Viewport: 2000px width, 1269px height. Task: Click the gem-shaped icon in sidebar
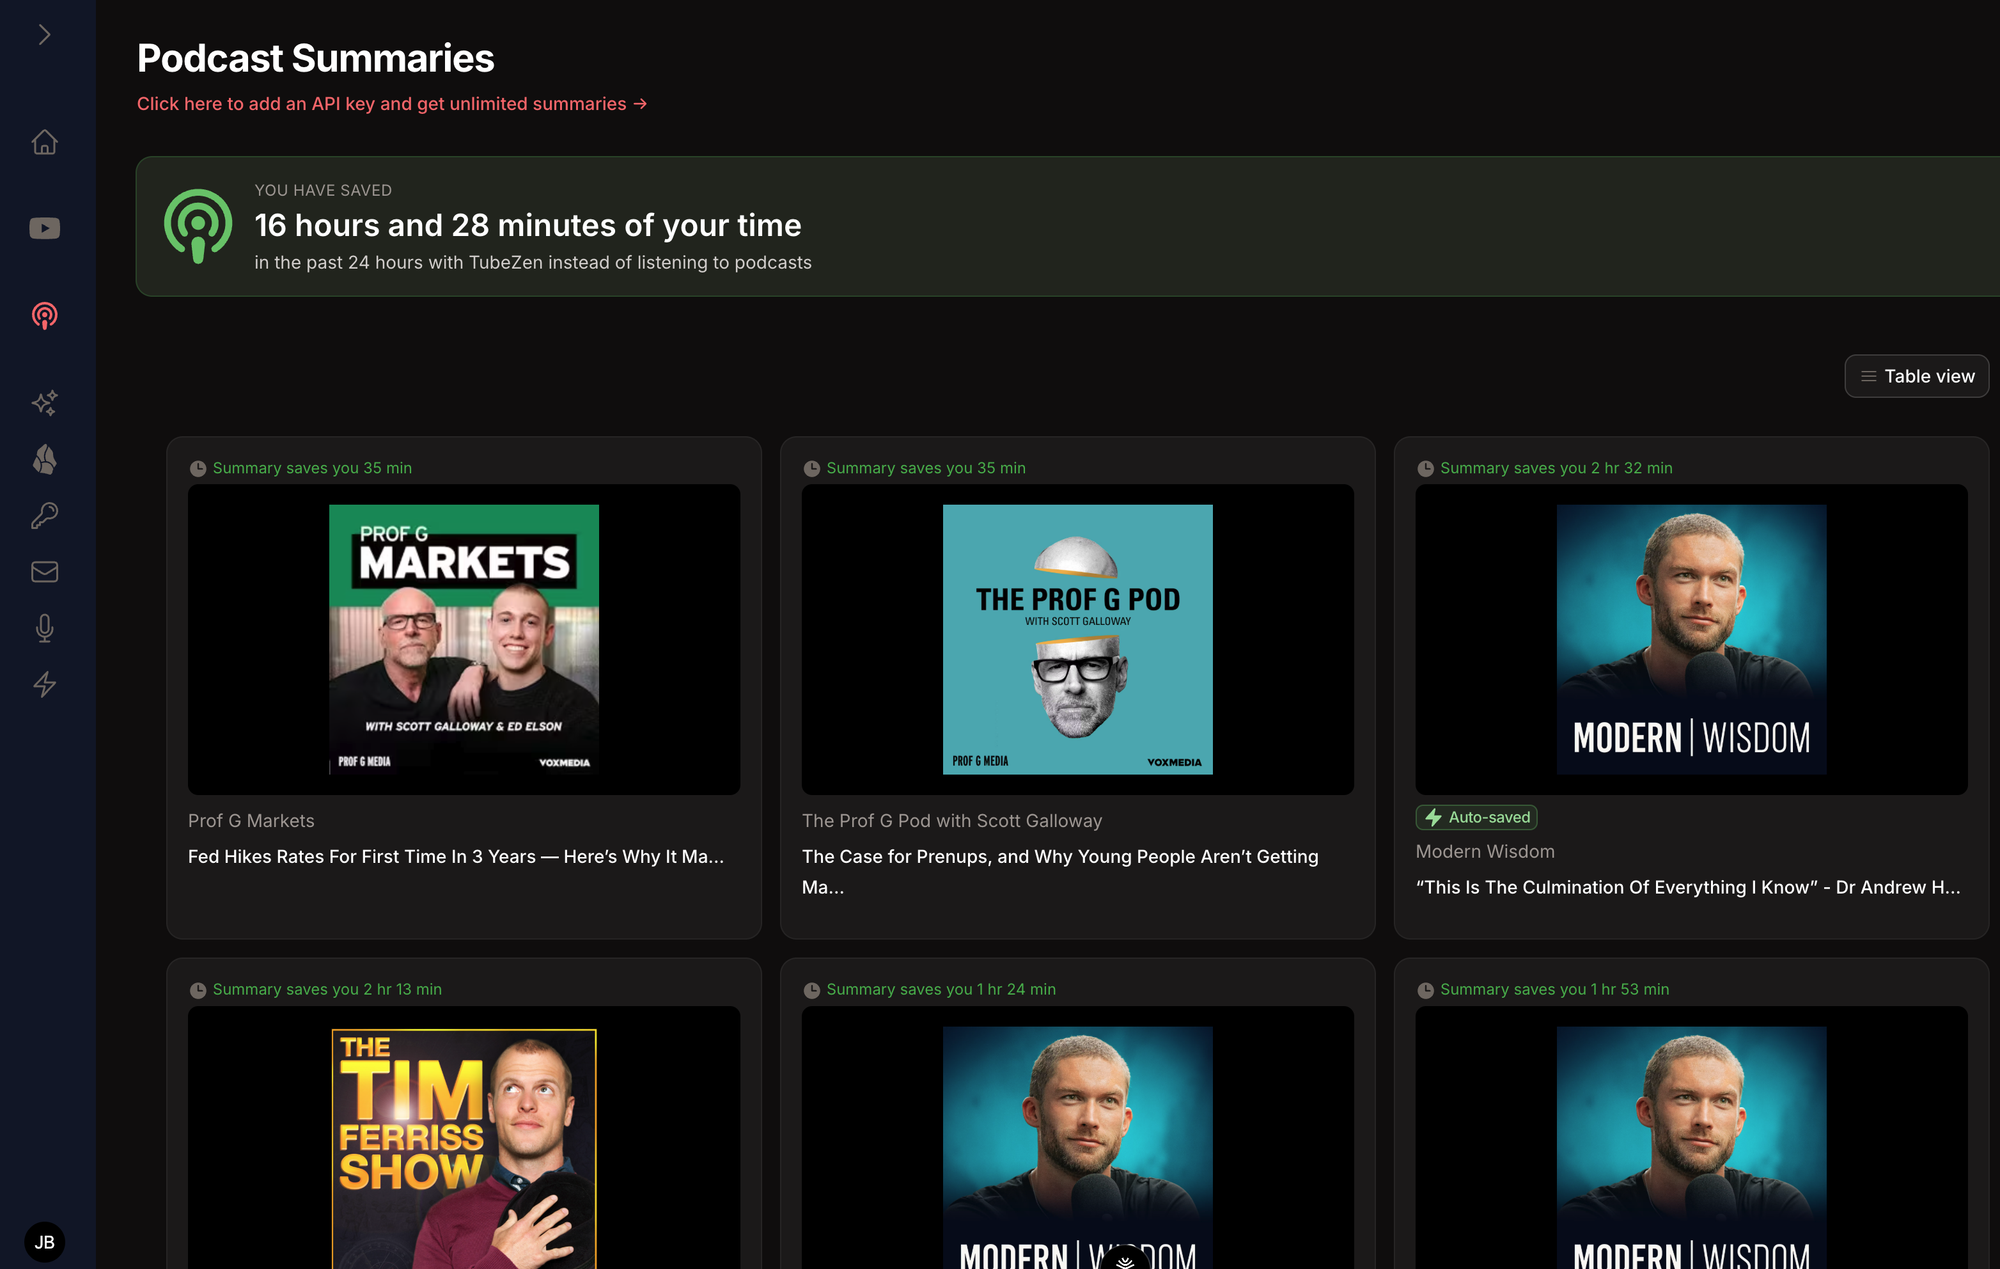click(x=44, y=459)
